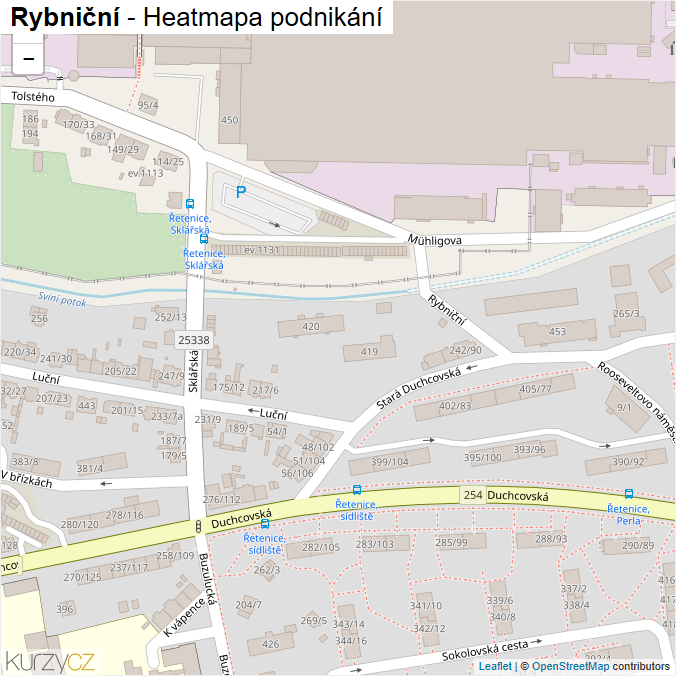Screen dimensions: 676x676
Task: Click building number 399/104
Action: coord(389,462)
